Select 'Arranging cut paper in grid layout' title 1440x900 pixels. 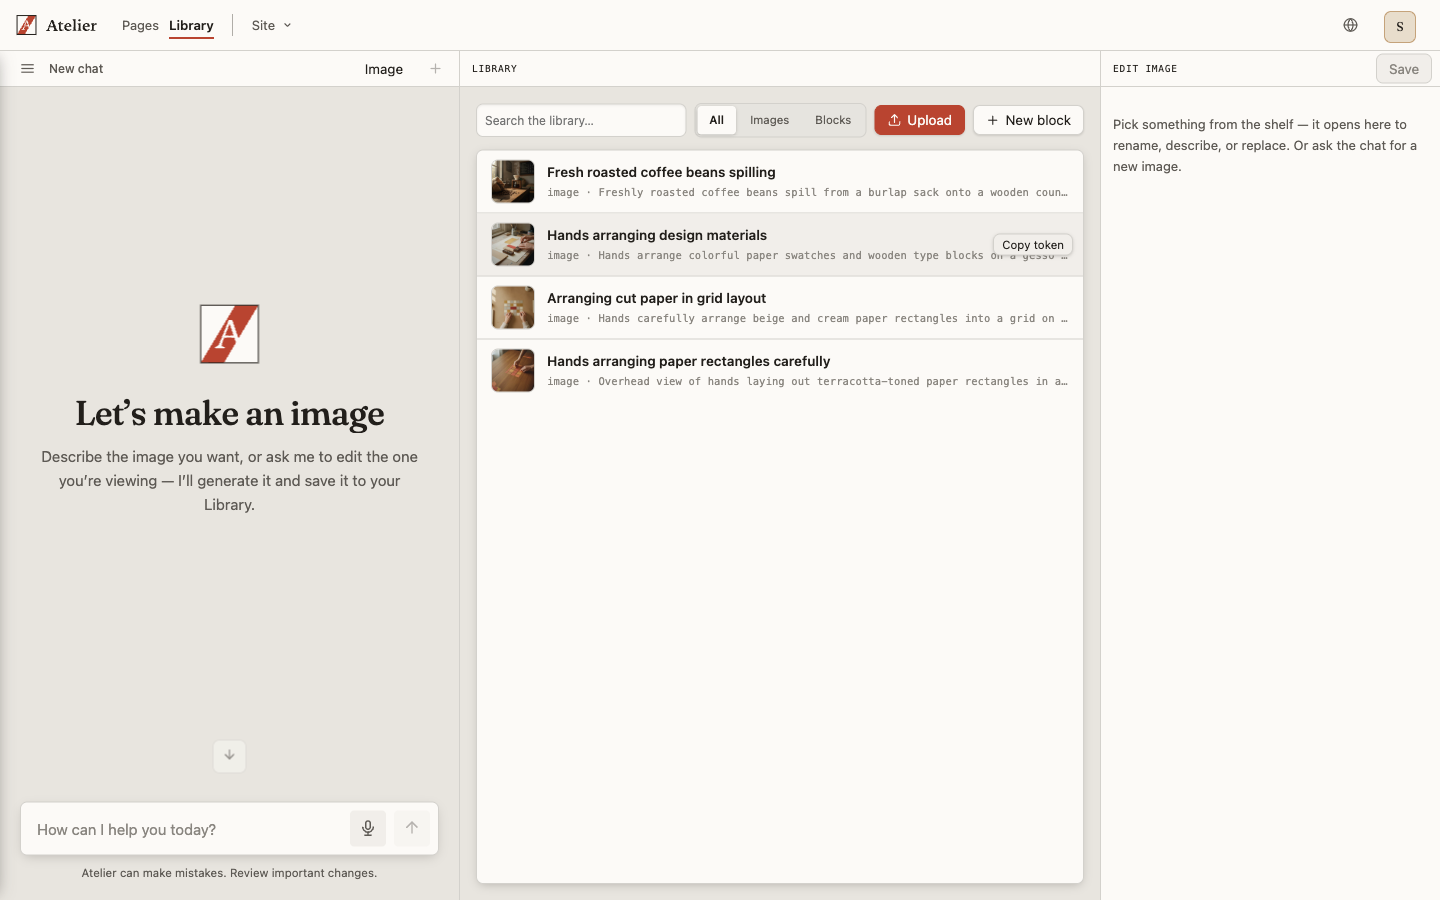[656, 298]
